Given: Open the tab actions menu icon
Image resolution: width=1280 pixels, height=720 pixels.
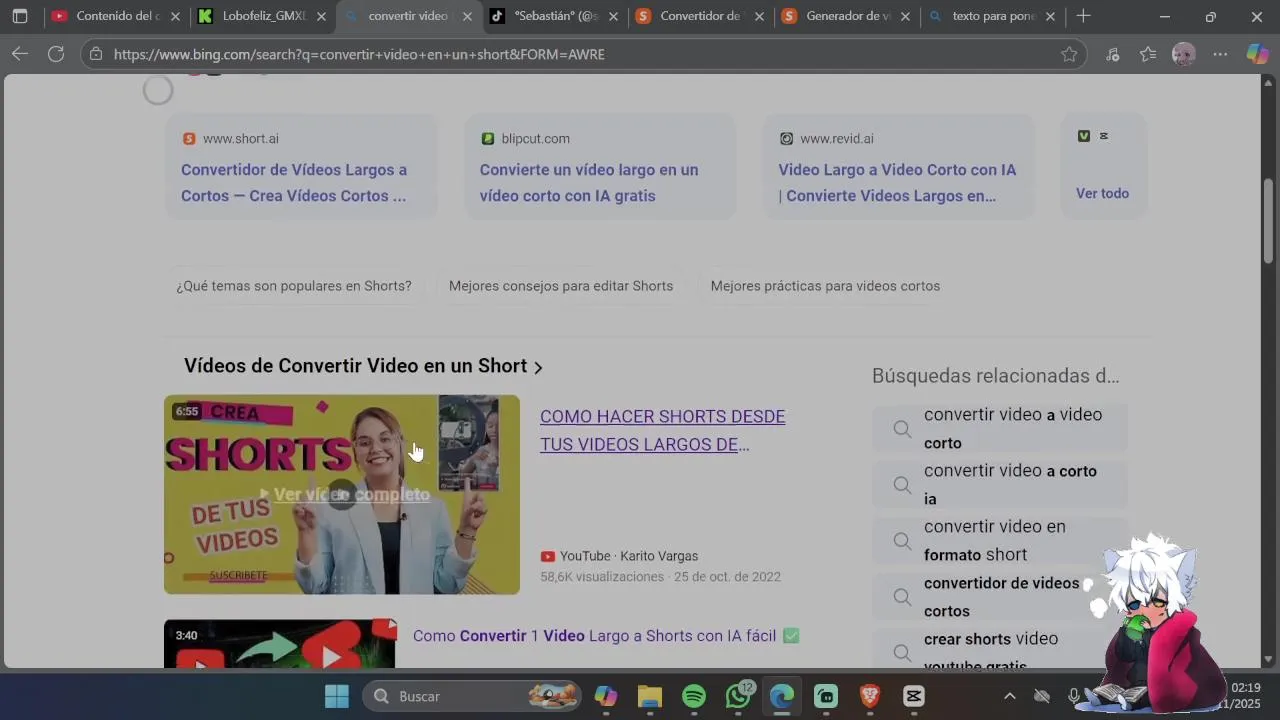Looking at the screenshot, I should (20, 16).
